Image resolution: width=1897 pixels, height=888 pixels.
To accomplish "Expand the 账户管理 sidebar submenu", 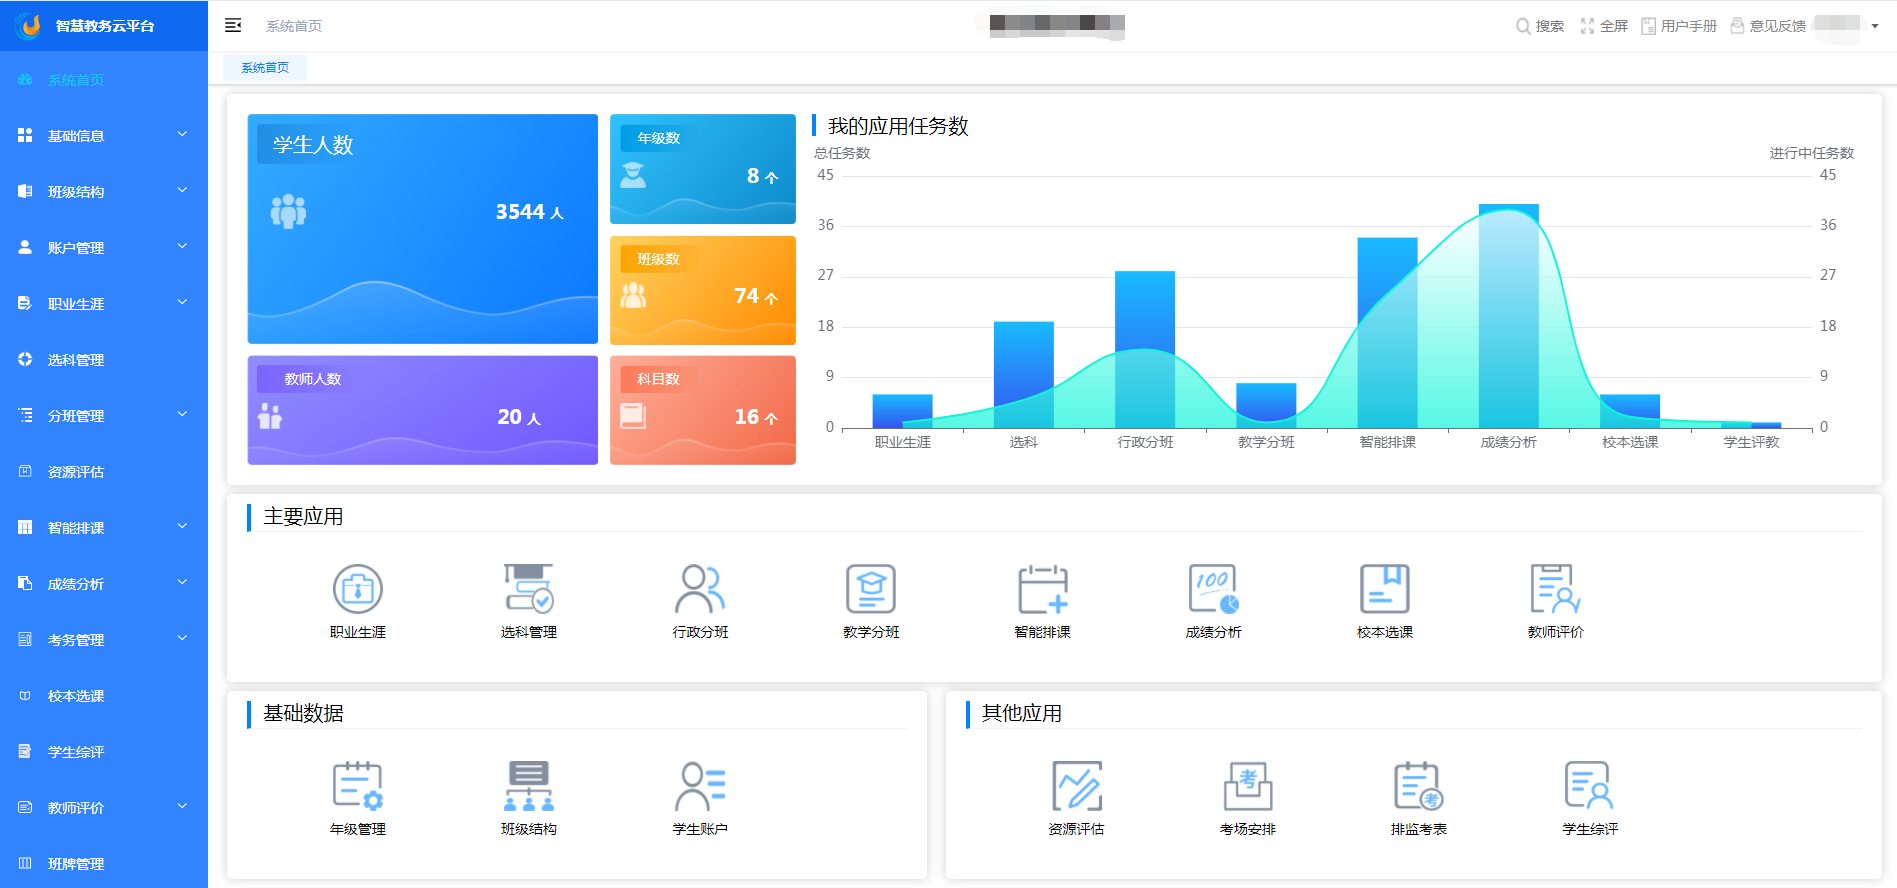I will click(103, 248).
